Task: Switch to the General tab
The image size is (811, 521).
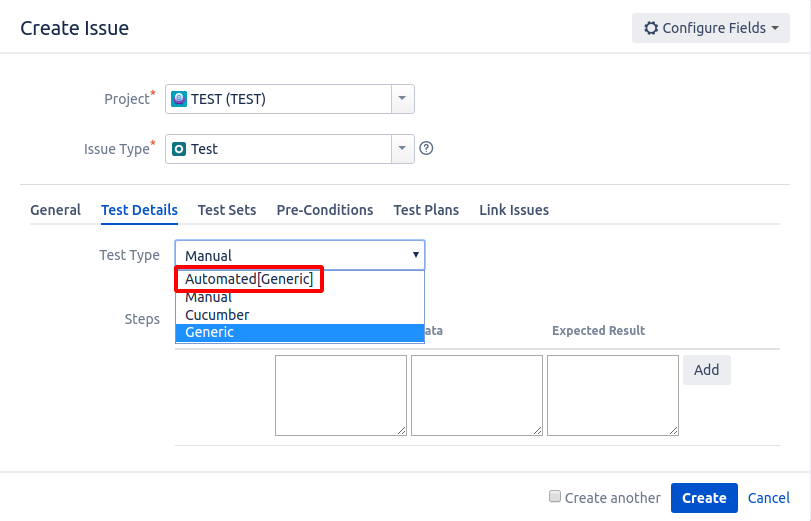Action: (55, 210)
